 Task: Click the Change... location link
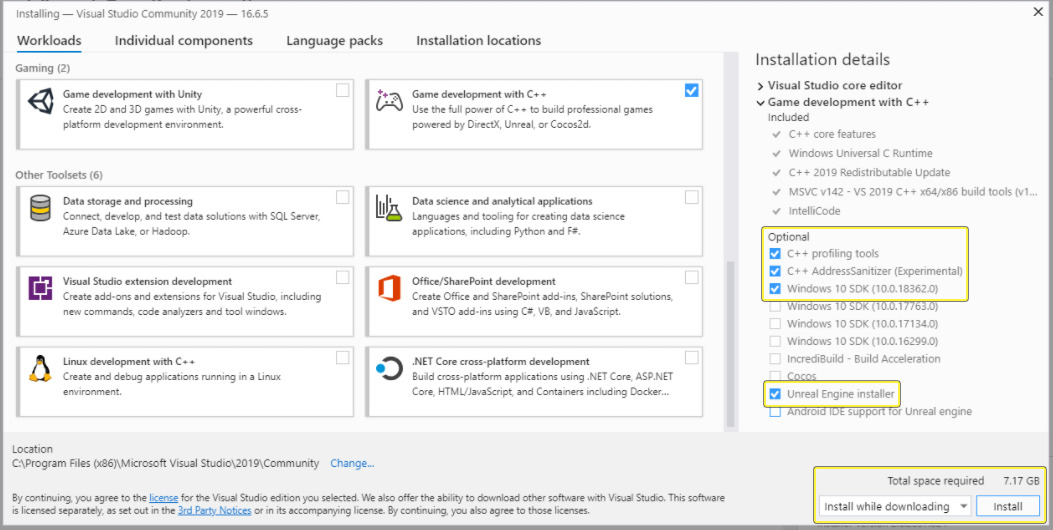(x=352, y=463)
